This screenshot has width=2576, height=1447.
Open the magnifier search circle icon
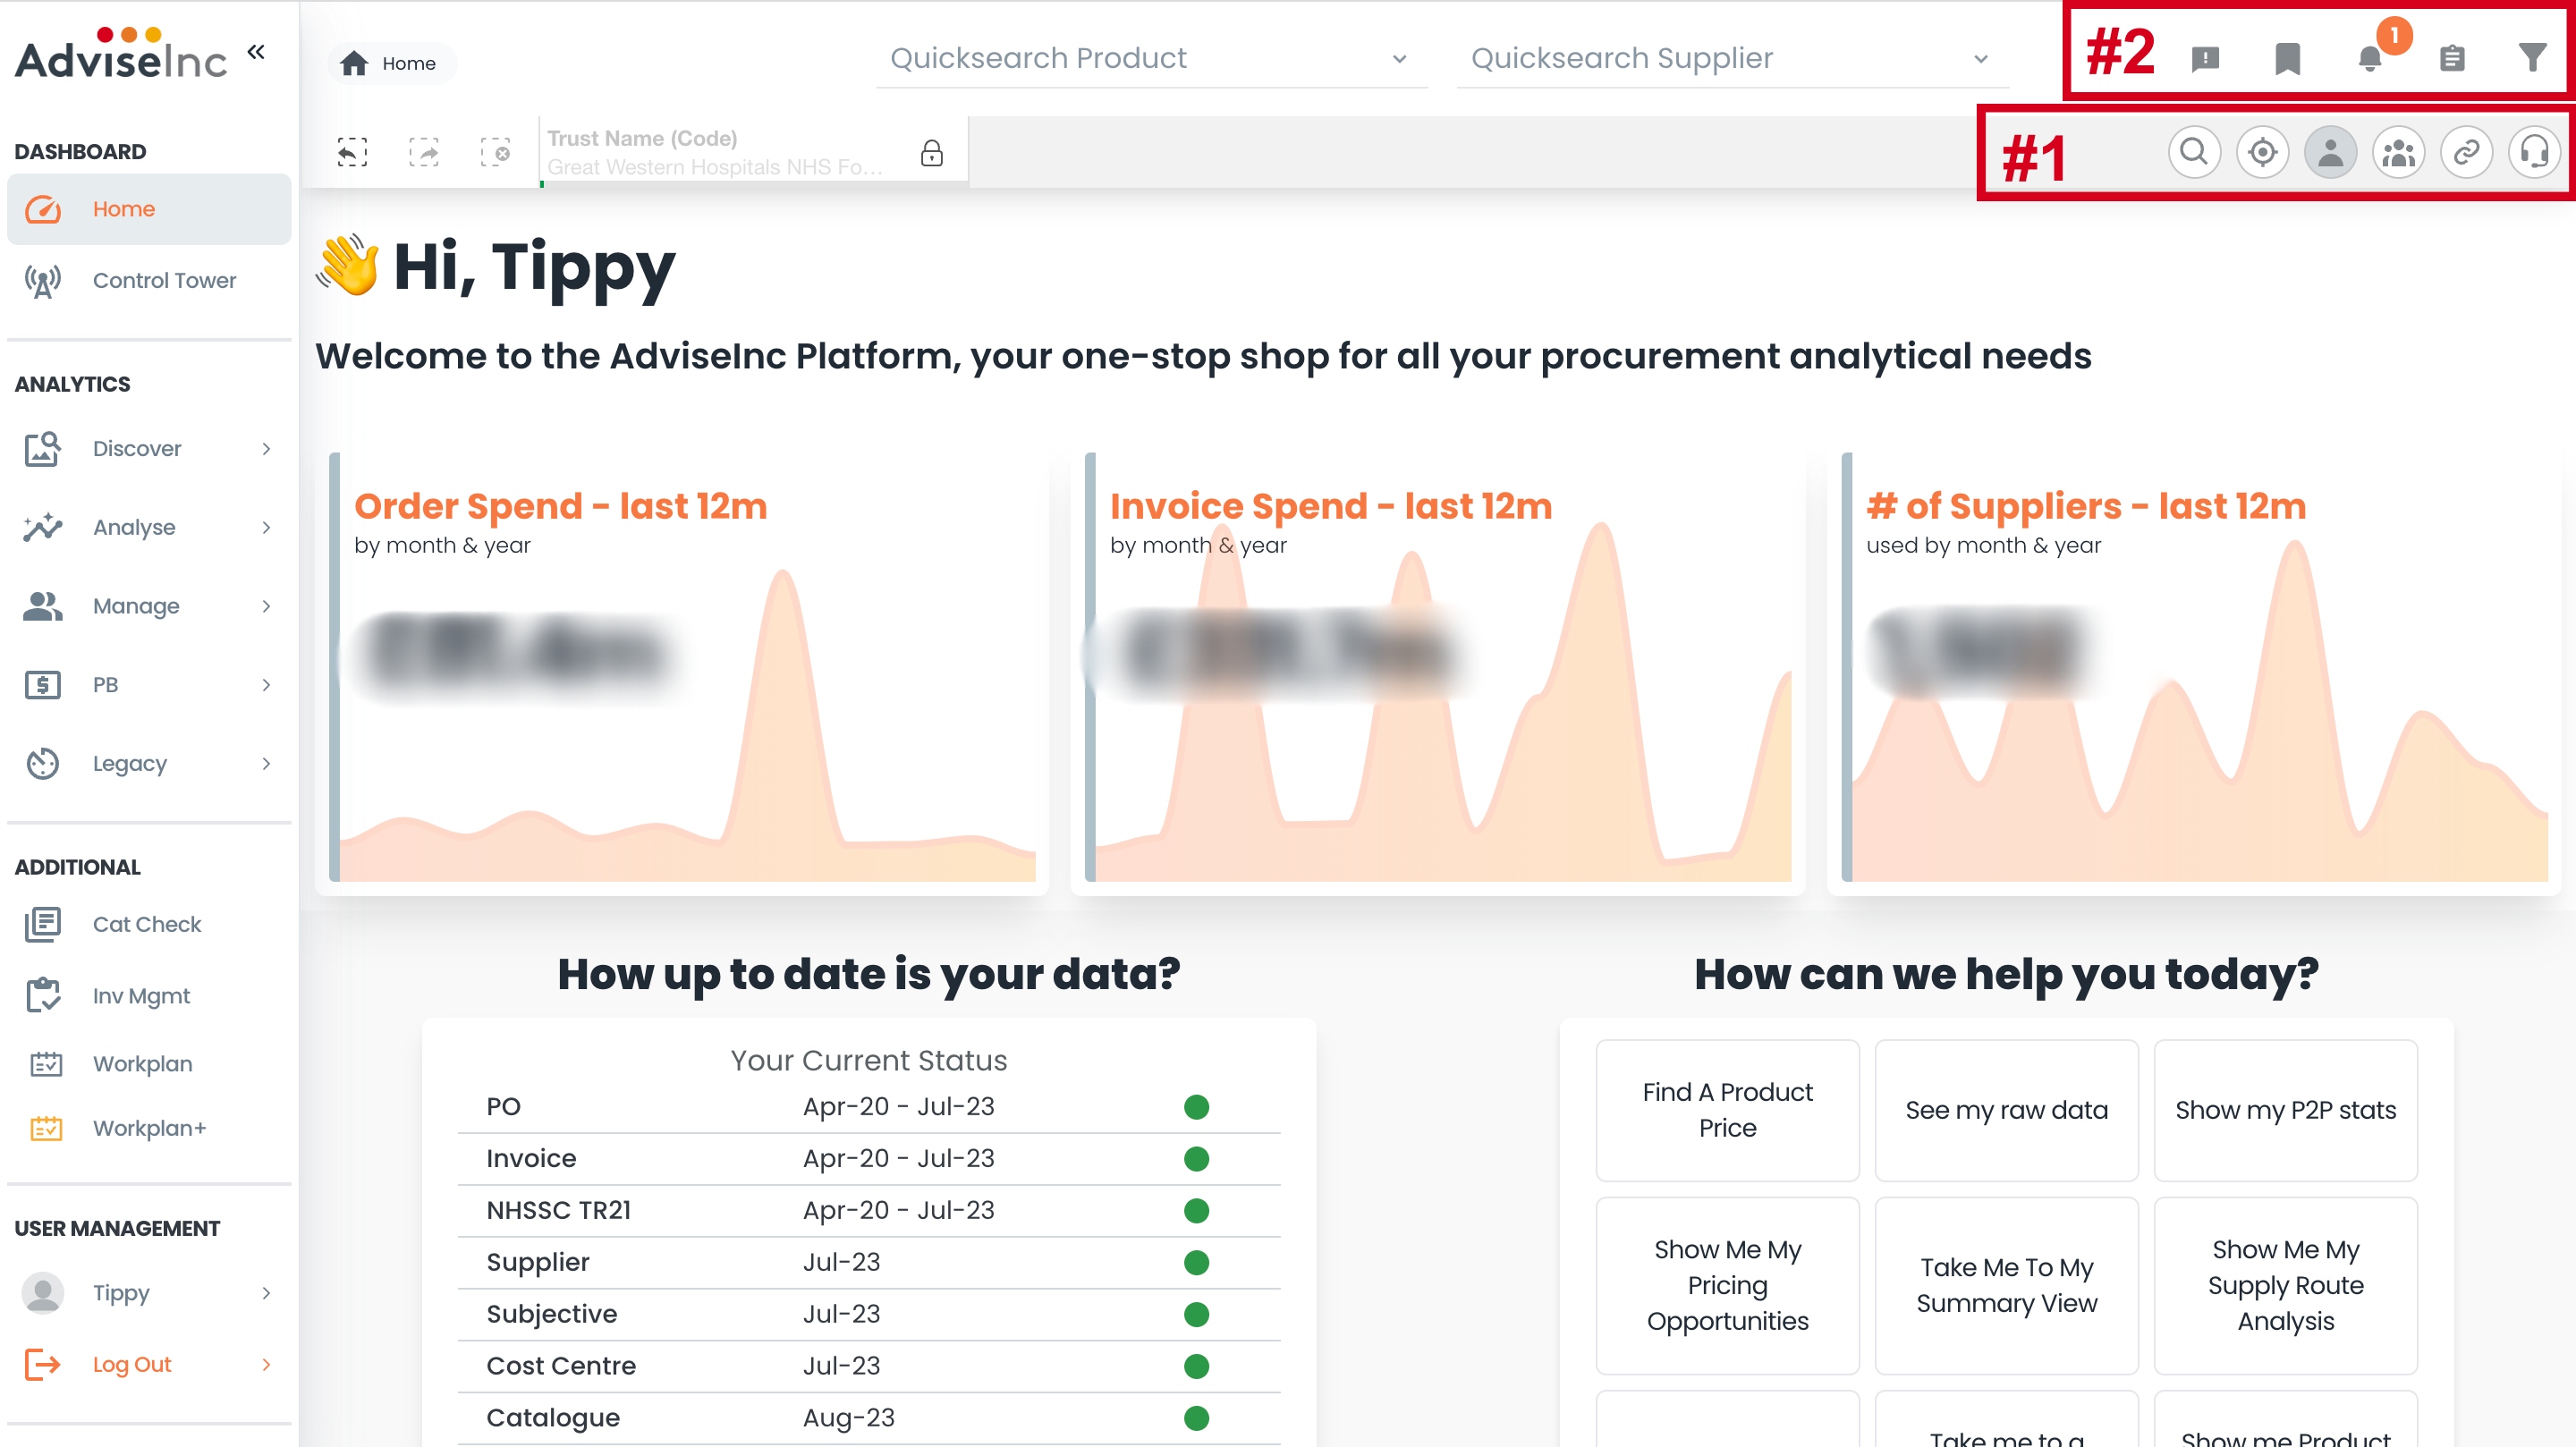pos(2194,152)
